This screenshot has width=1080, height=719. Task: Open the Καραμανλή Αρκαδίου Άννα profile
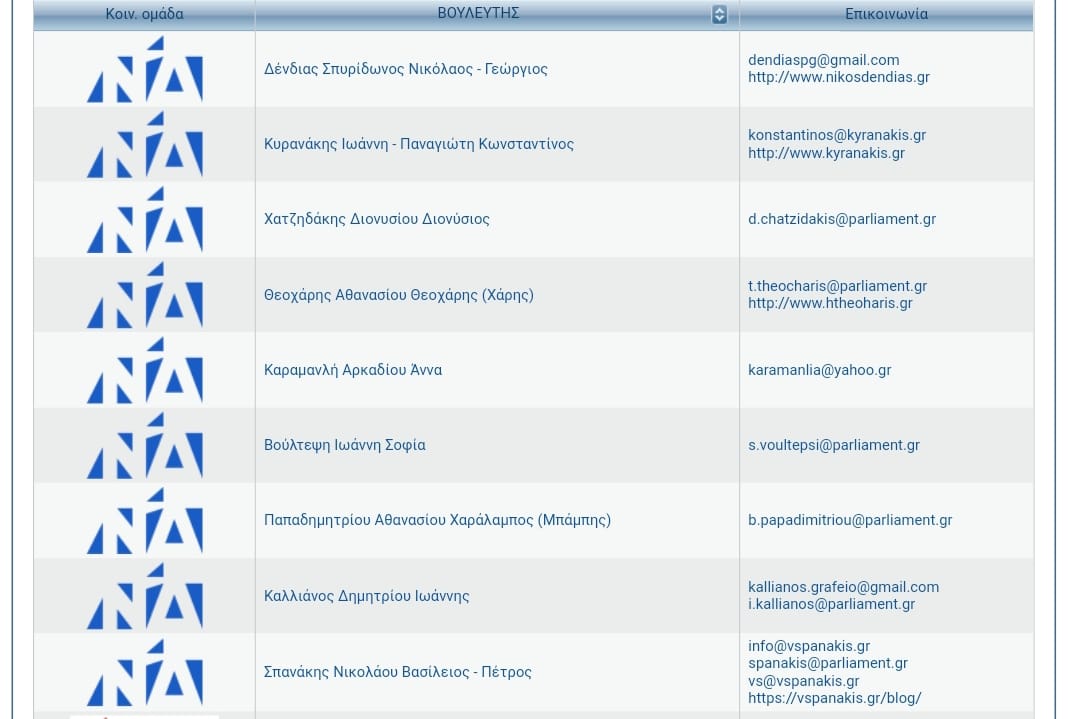353,370
